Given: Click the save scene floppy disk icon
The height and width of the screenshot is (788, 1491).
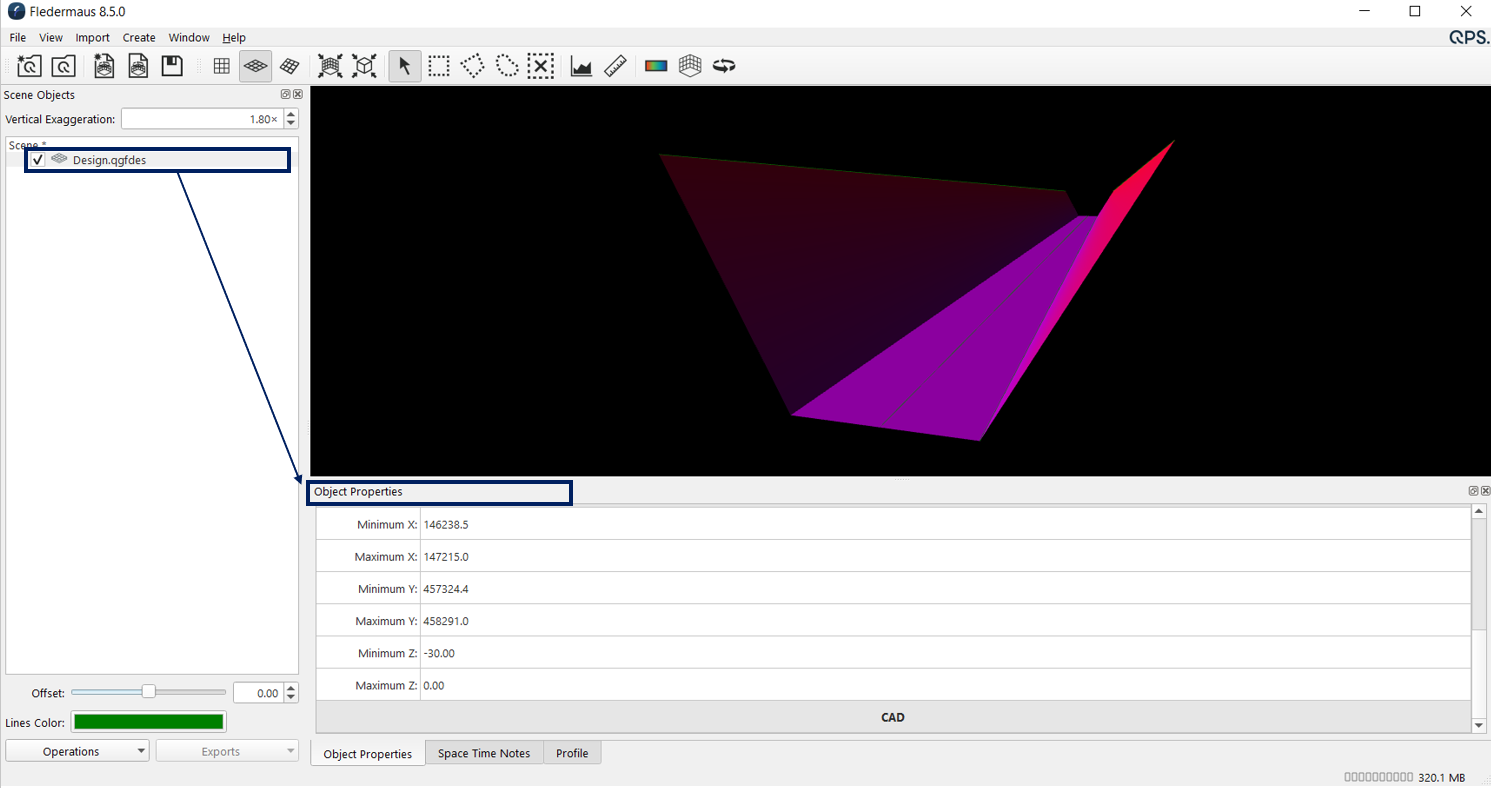Looking at the screenshot, I should pyautogui.click(x=172, y=66).
